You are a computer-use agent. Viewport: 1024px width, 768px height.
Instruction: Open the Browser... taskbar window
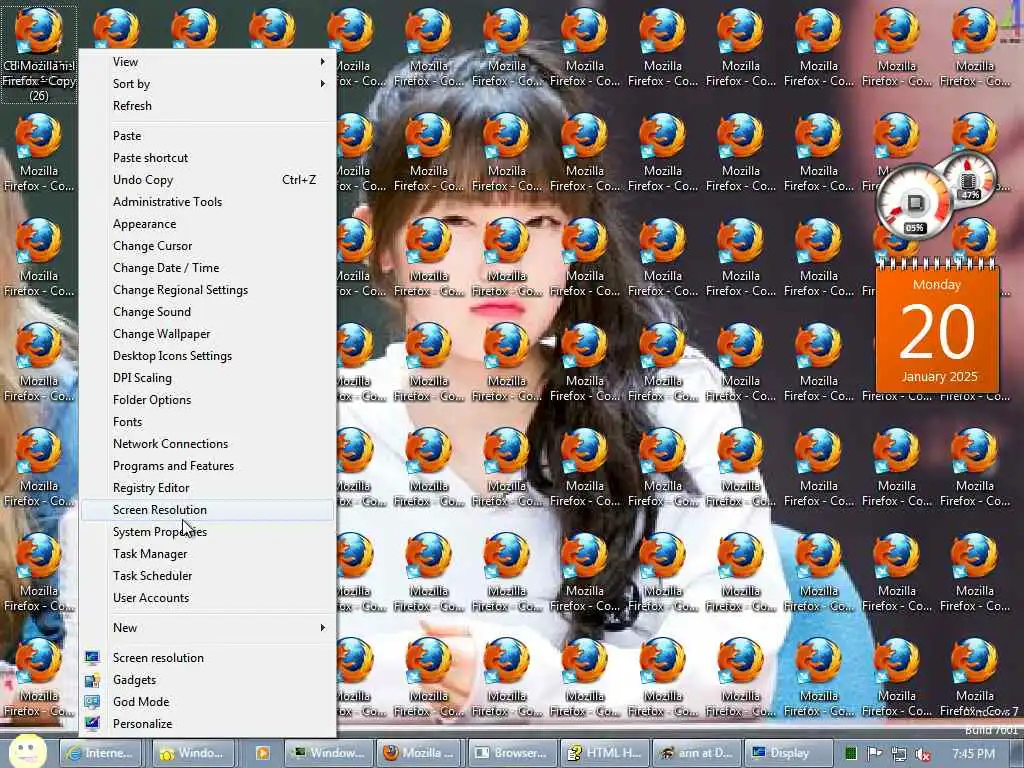pos(513,753)
